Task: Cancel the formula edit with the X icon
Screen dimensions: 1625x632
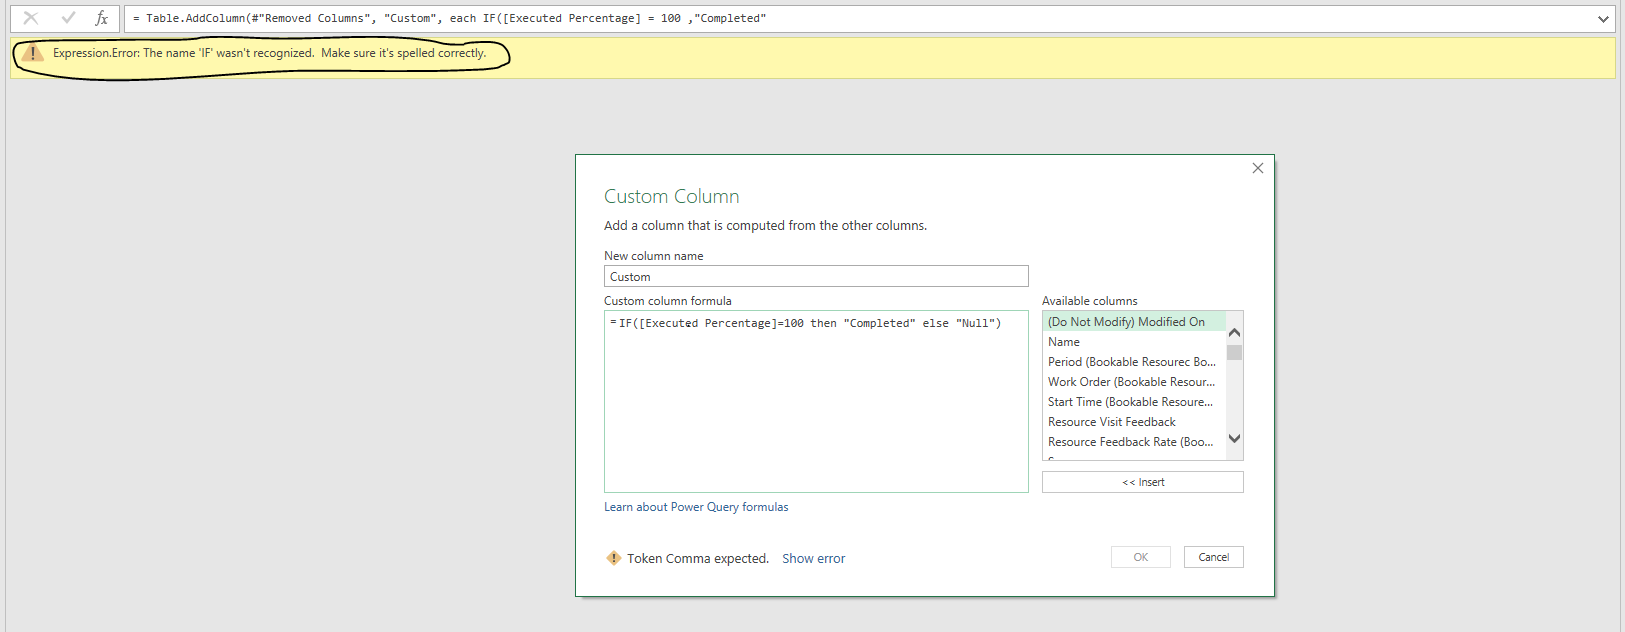Action: [31, 18]
